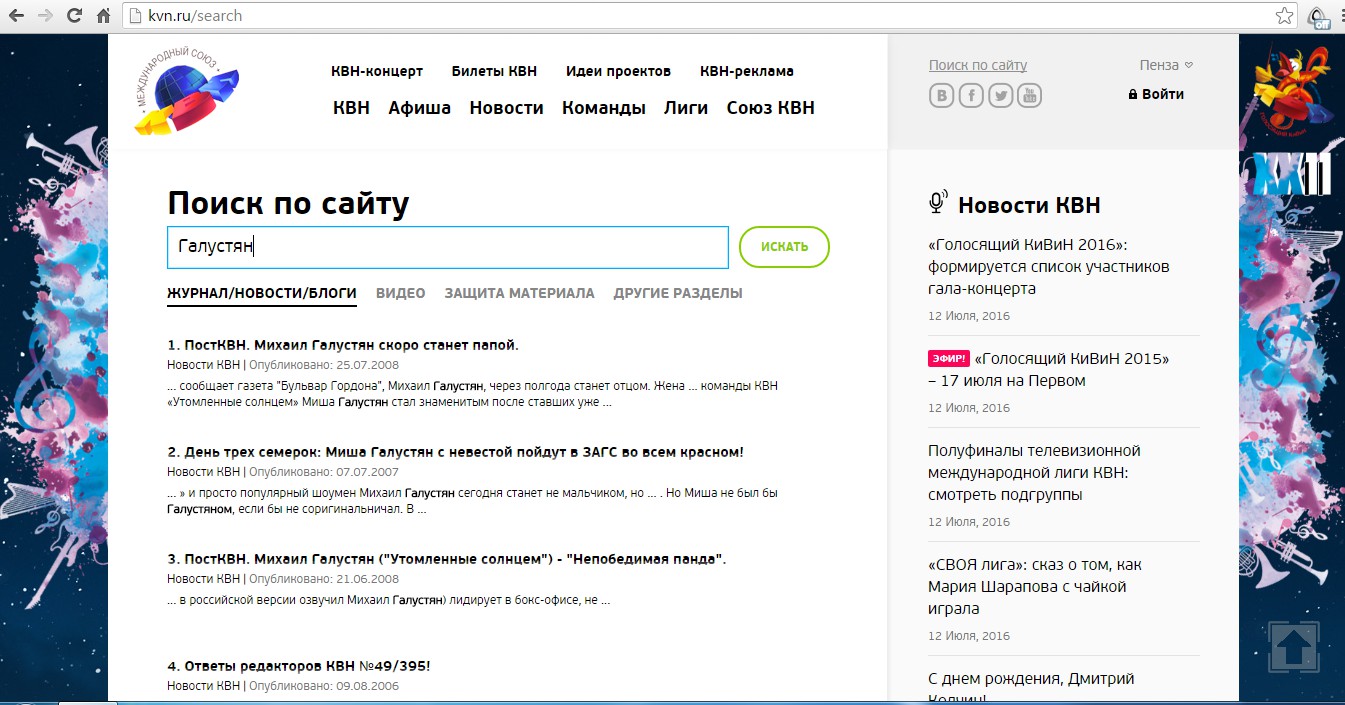The width and height of the screenshot is (1345, 705).
Task: Open news С днем рождения, Дмитрий
Action: tap(1031, 688)
